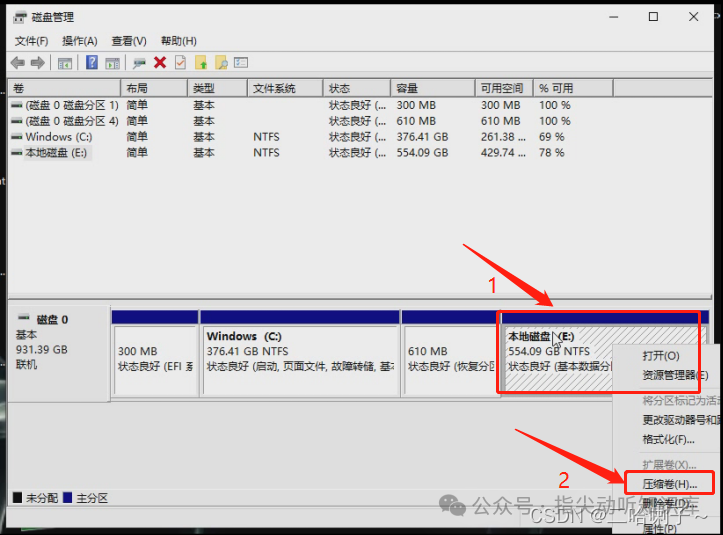Sort by the 容量 column header
723x535 pixels.
(433, 88)
